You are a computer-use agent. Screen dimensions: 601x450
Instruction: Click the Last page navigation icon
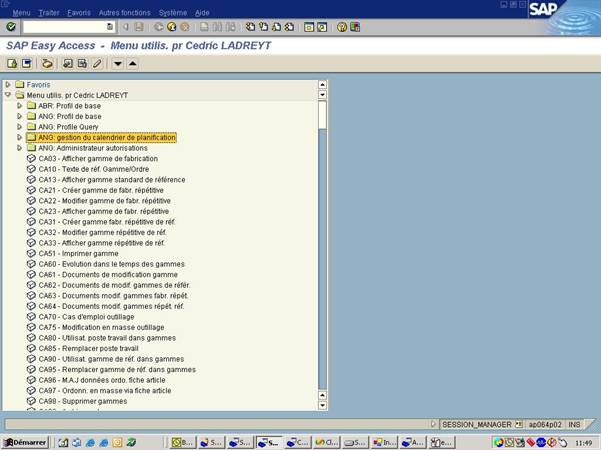(289, 27)
